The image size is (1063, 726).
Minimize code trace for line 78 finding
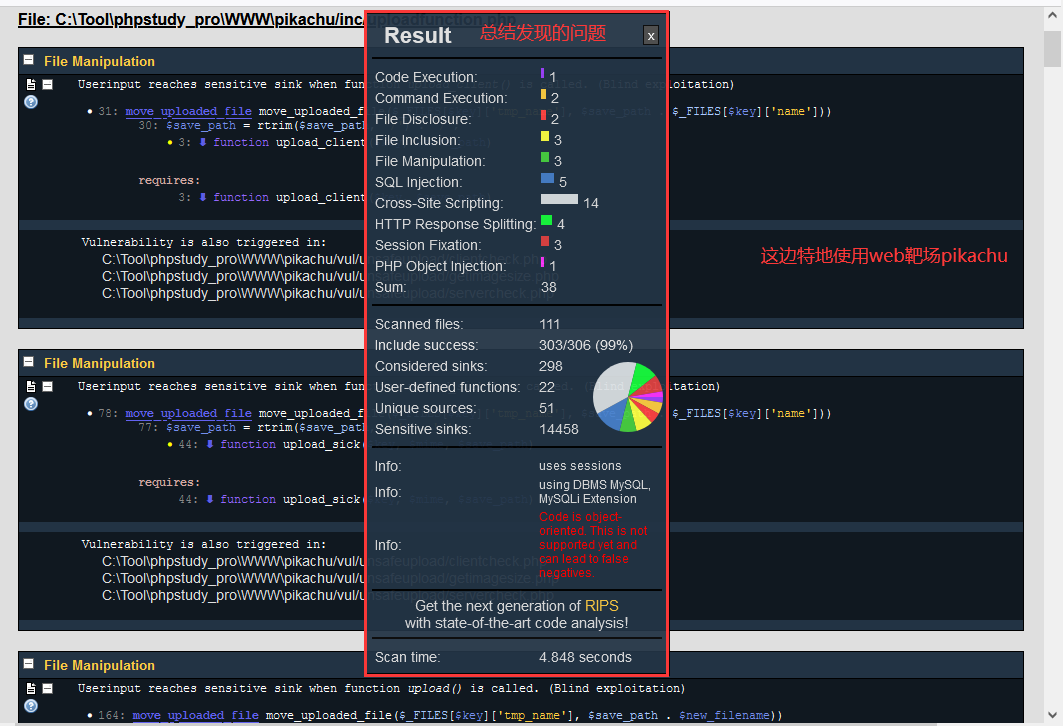click(47, 386)
